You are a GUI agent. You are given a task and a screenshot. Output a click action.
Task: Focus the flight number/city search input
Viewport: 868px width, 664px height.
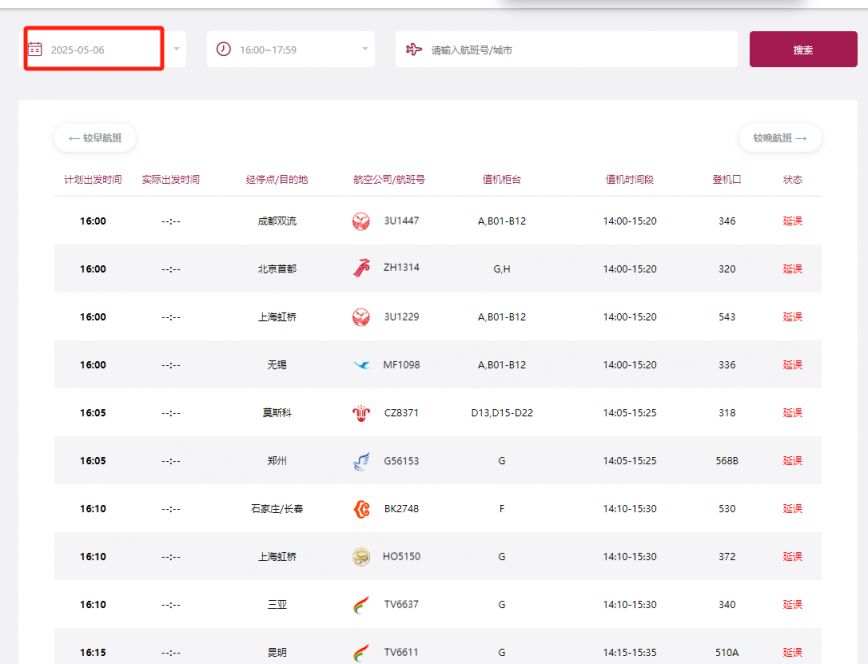click(566, 49)
